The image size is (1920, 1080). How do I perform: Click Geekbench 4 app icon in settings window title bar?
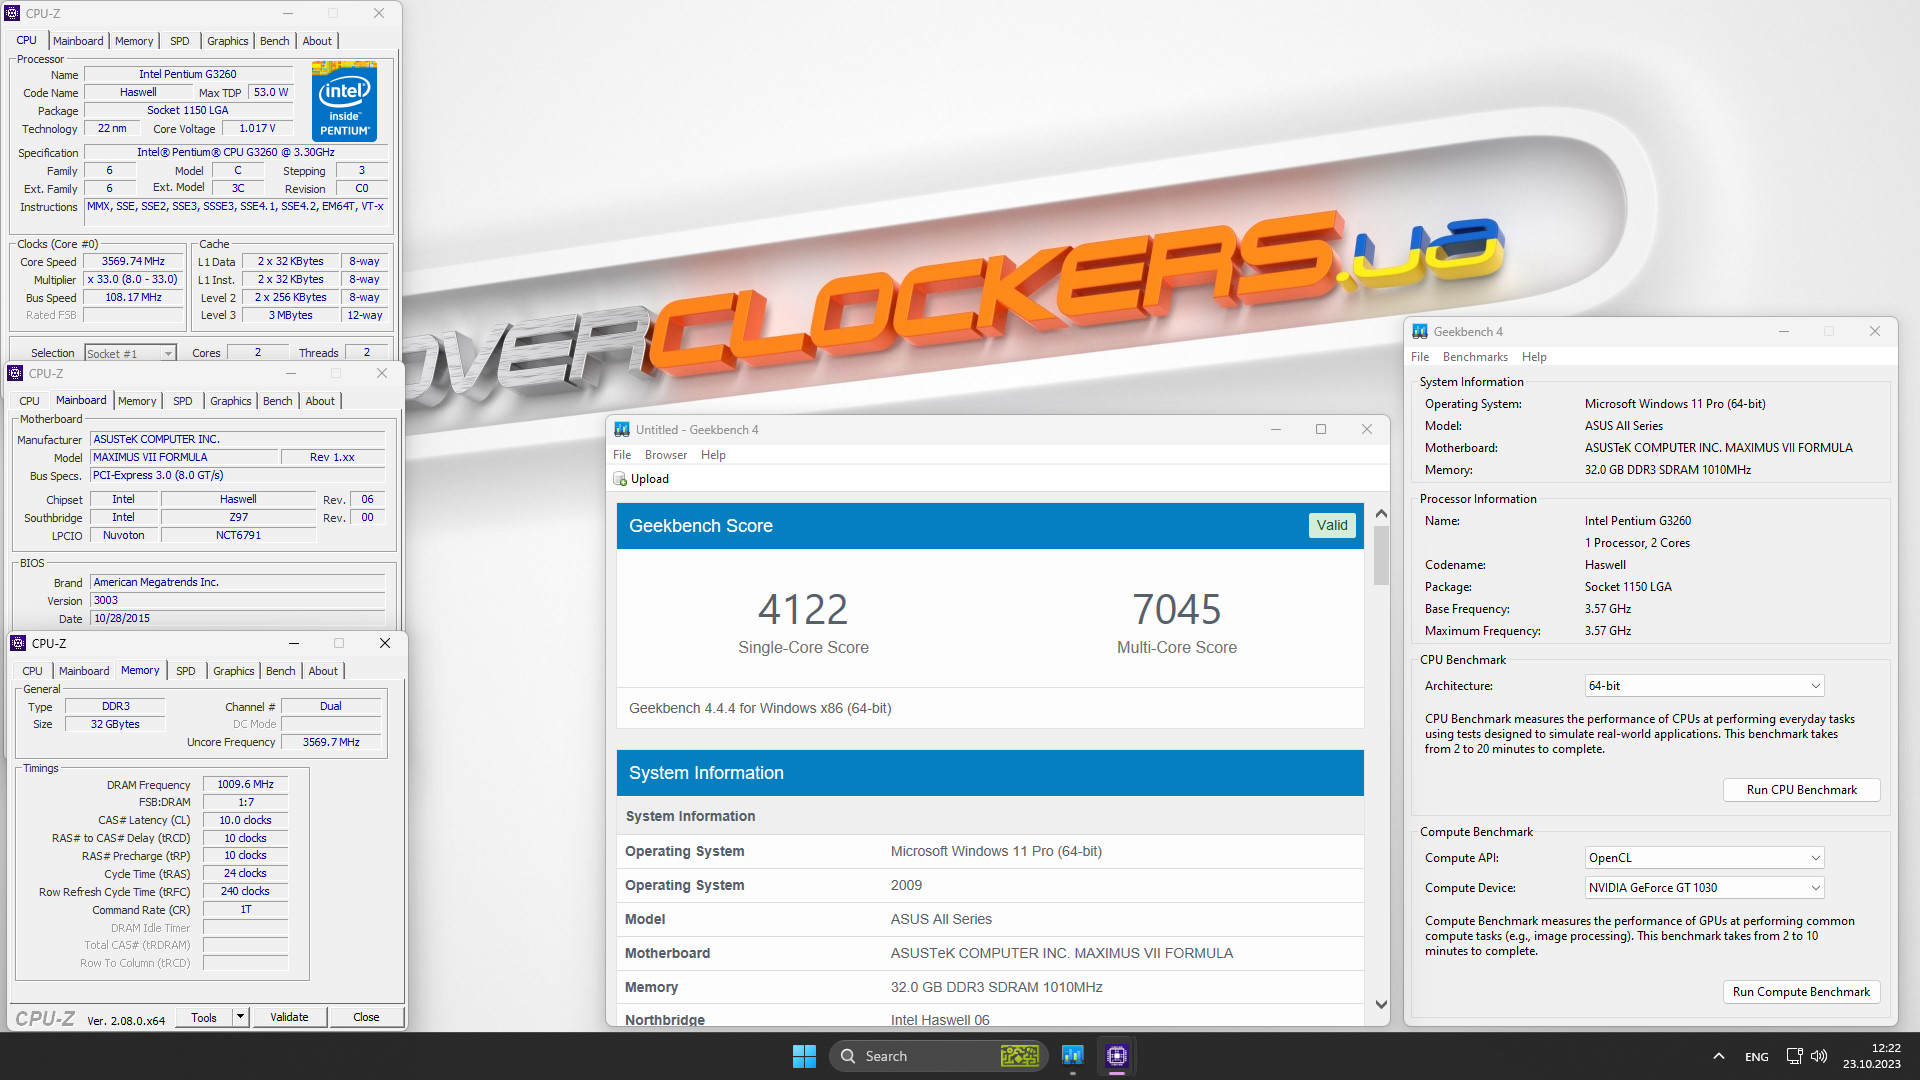pyautogui.click(x=1420, y=331)
